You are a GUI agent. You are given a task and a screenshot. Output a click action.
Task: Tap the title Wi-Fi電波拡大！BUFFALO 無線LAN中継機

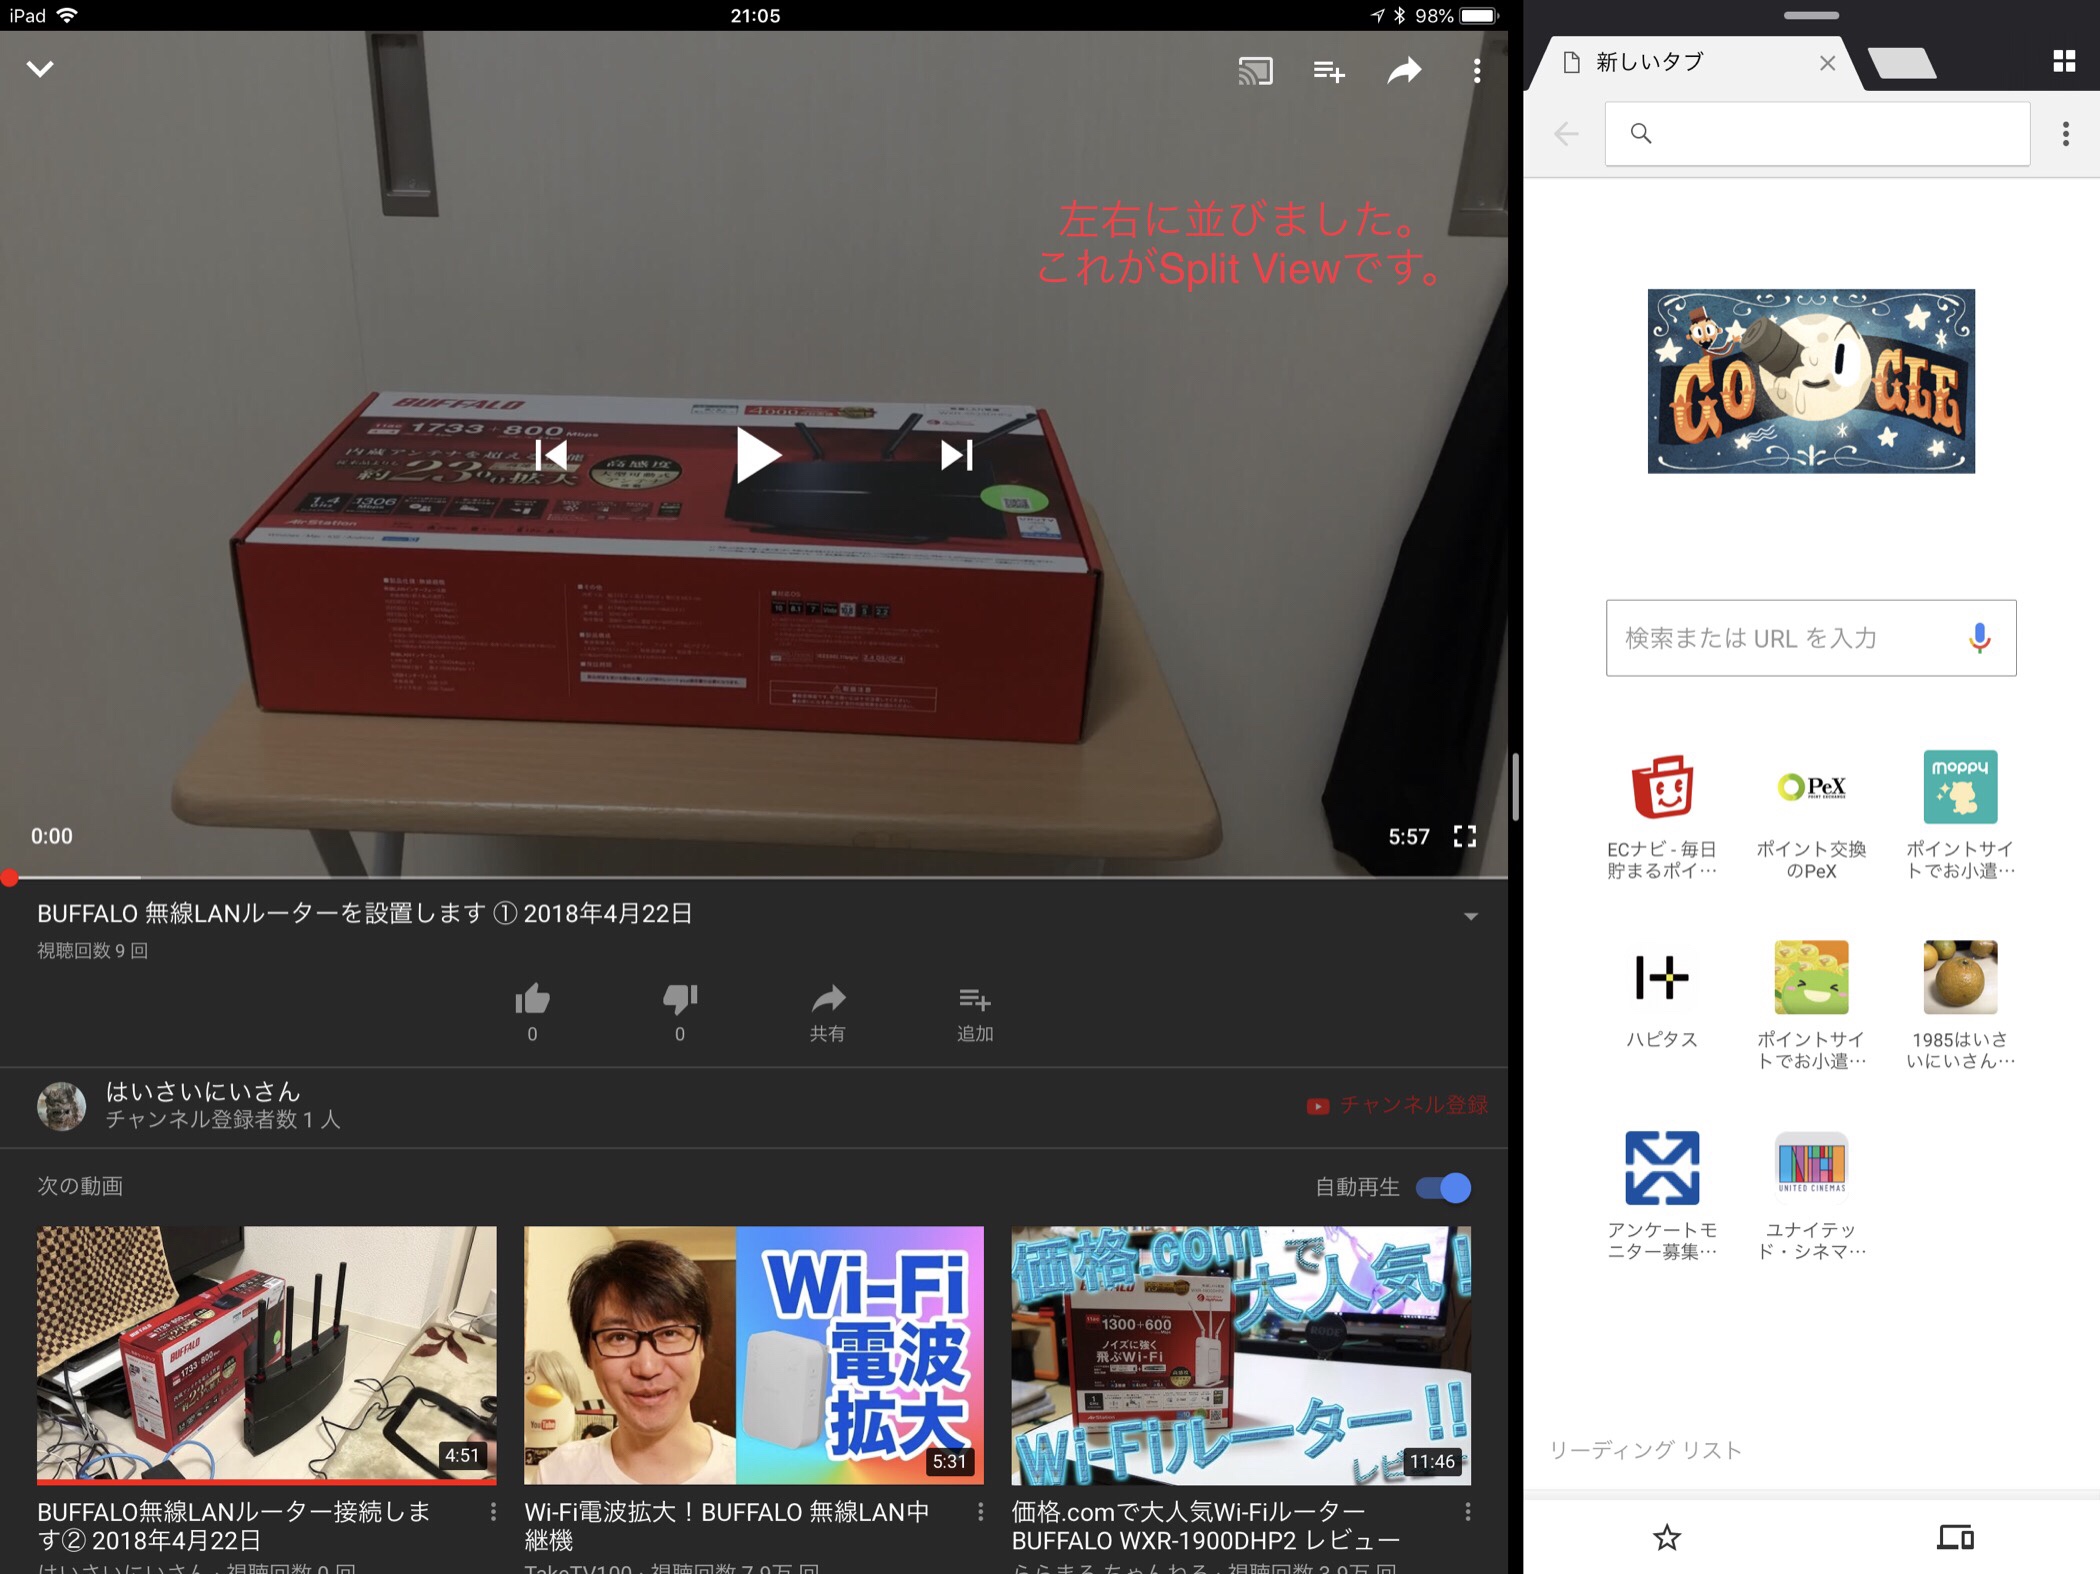[727, 1526]
